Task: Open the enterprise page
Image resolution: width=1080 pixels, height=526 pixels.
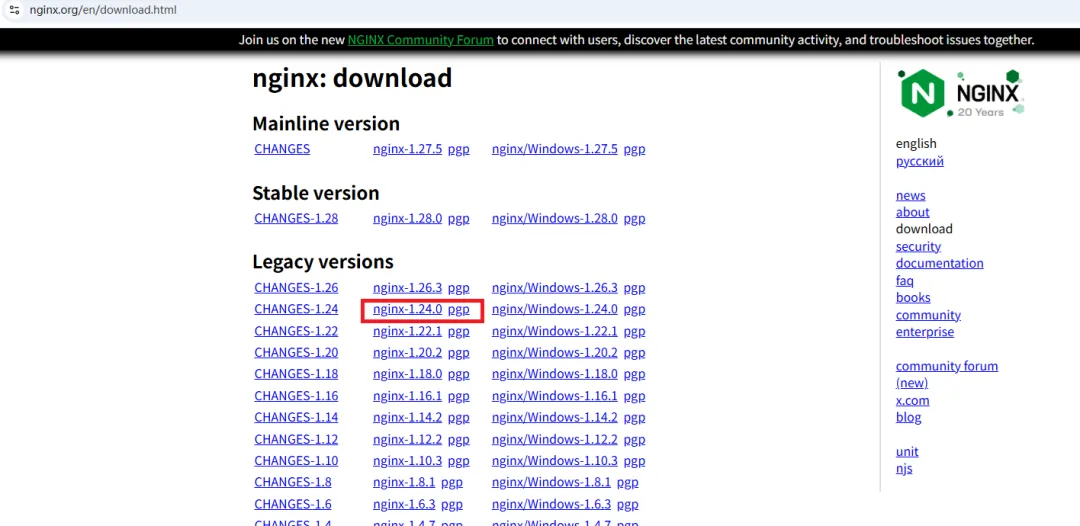Action: [x=924, y=332]
